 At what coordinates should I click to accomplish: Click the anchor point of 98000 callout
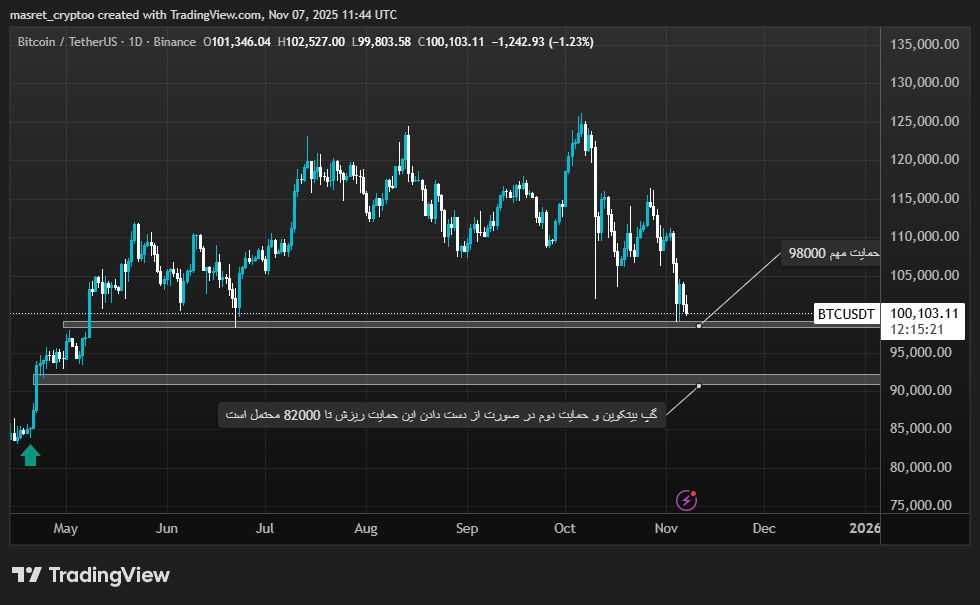pos(699,325)
